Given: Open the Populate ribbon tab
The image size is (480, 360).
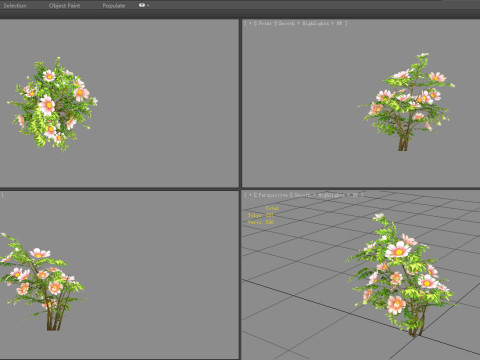Looking at the screenshot, I should click(x=114, y=6).
